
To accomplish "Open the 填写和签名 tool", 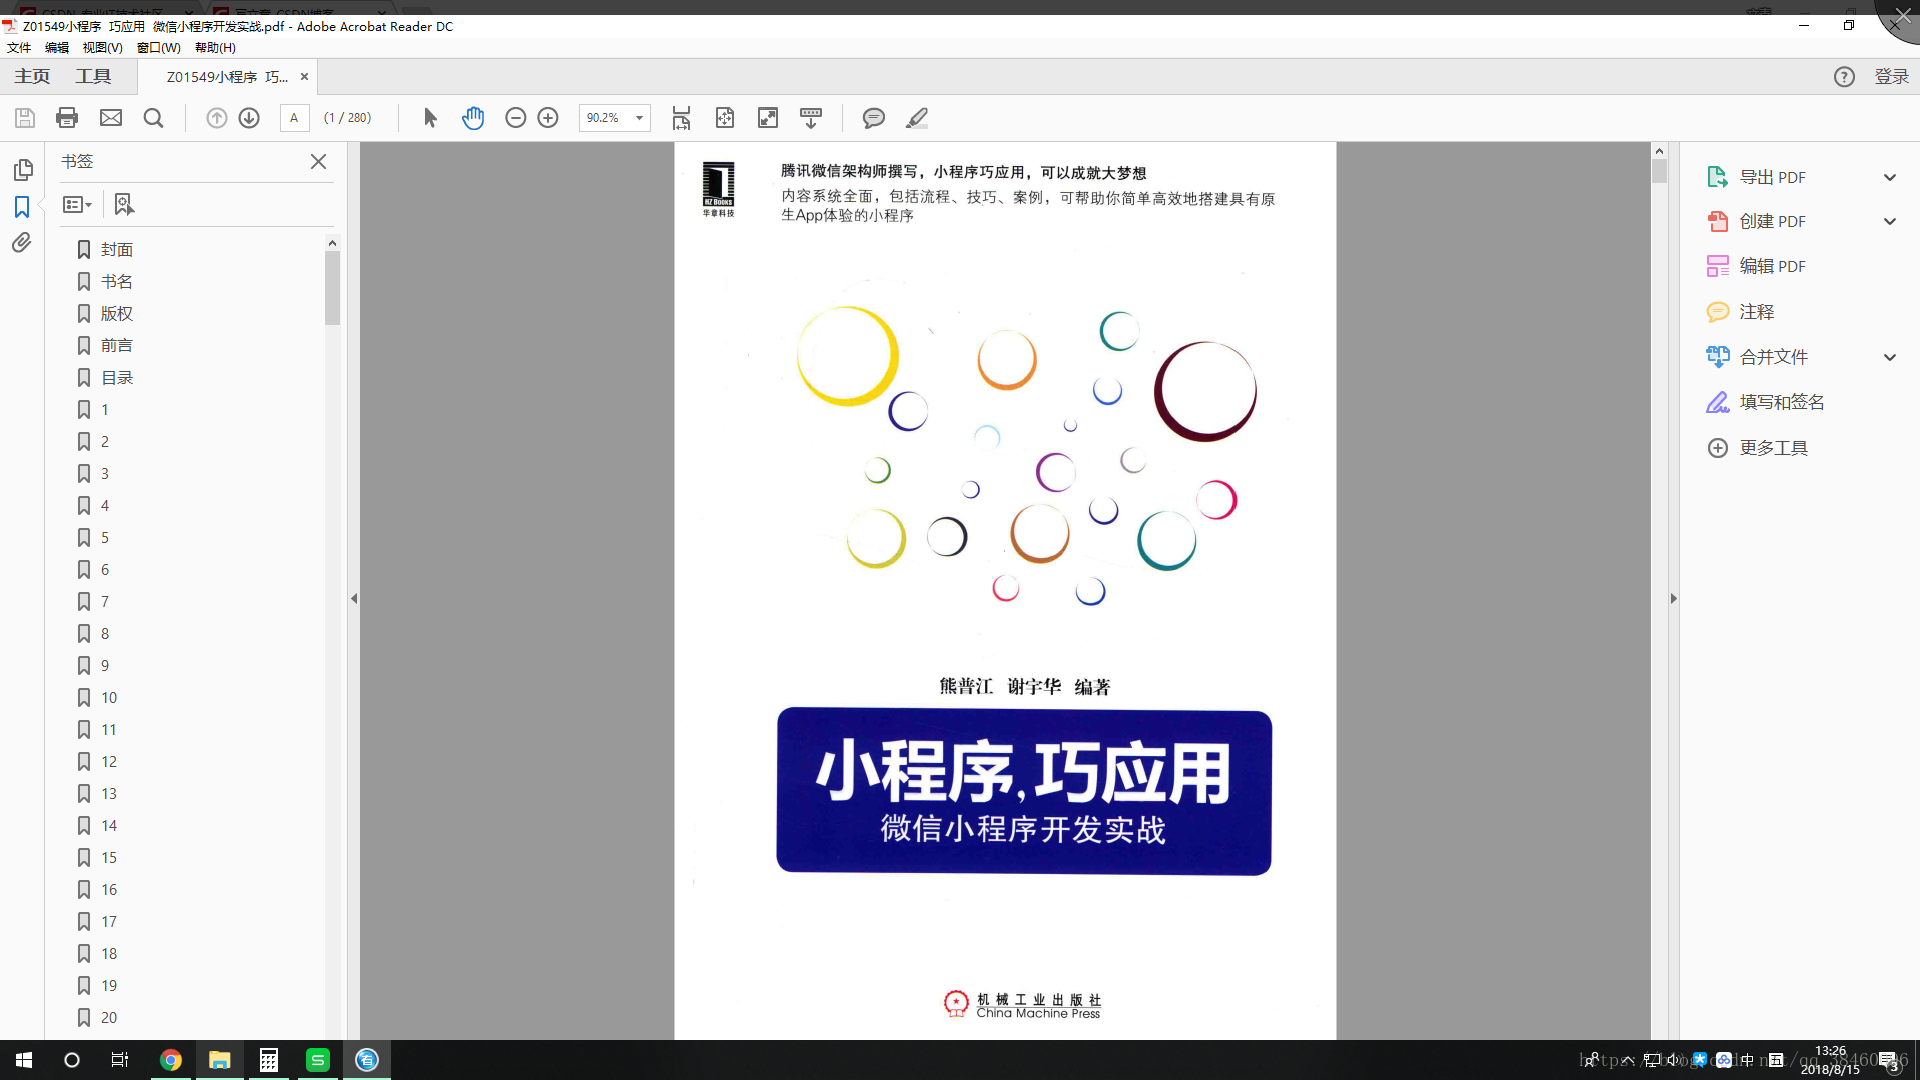I will [1781, 402].
